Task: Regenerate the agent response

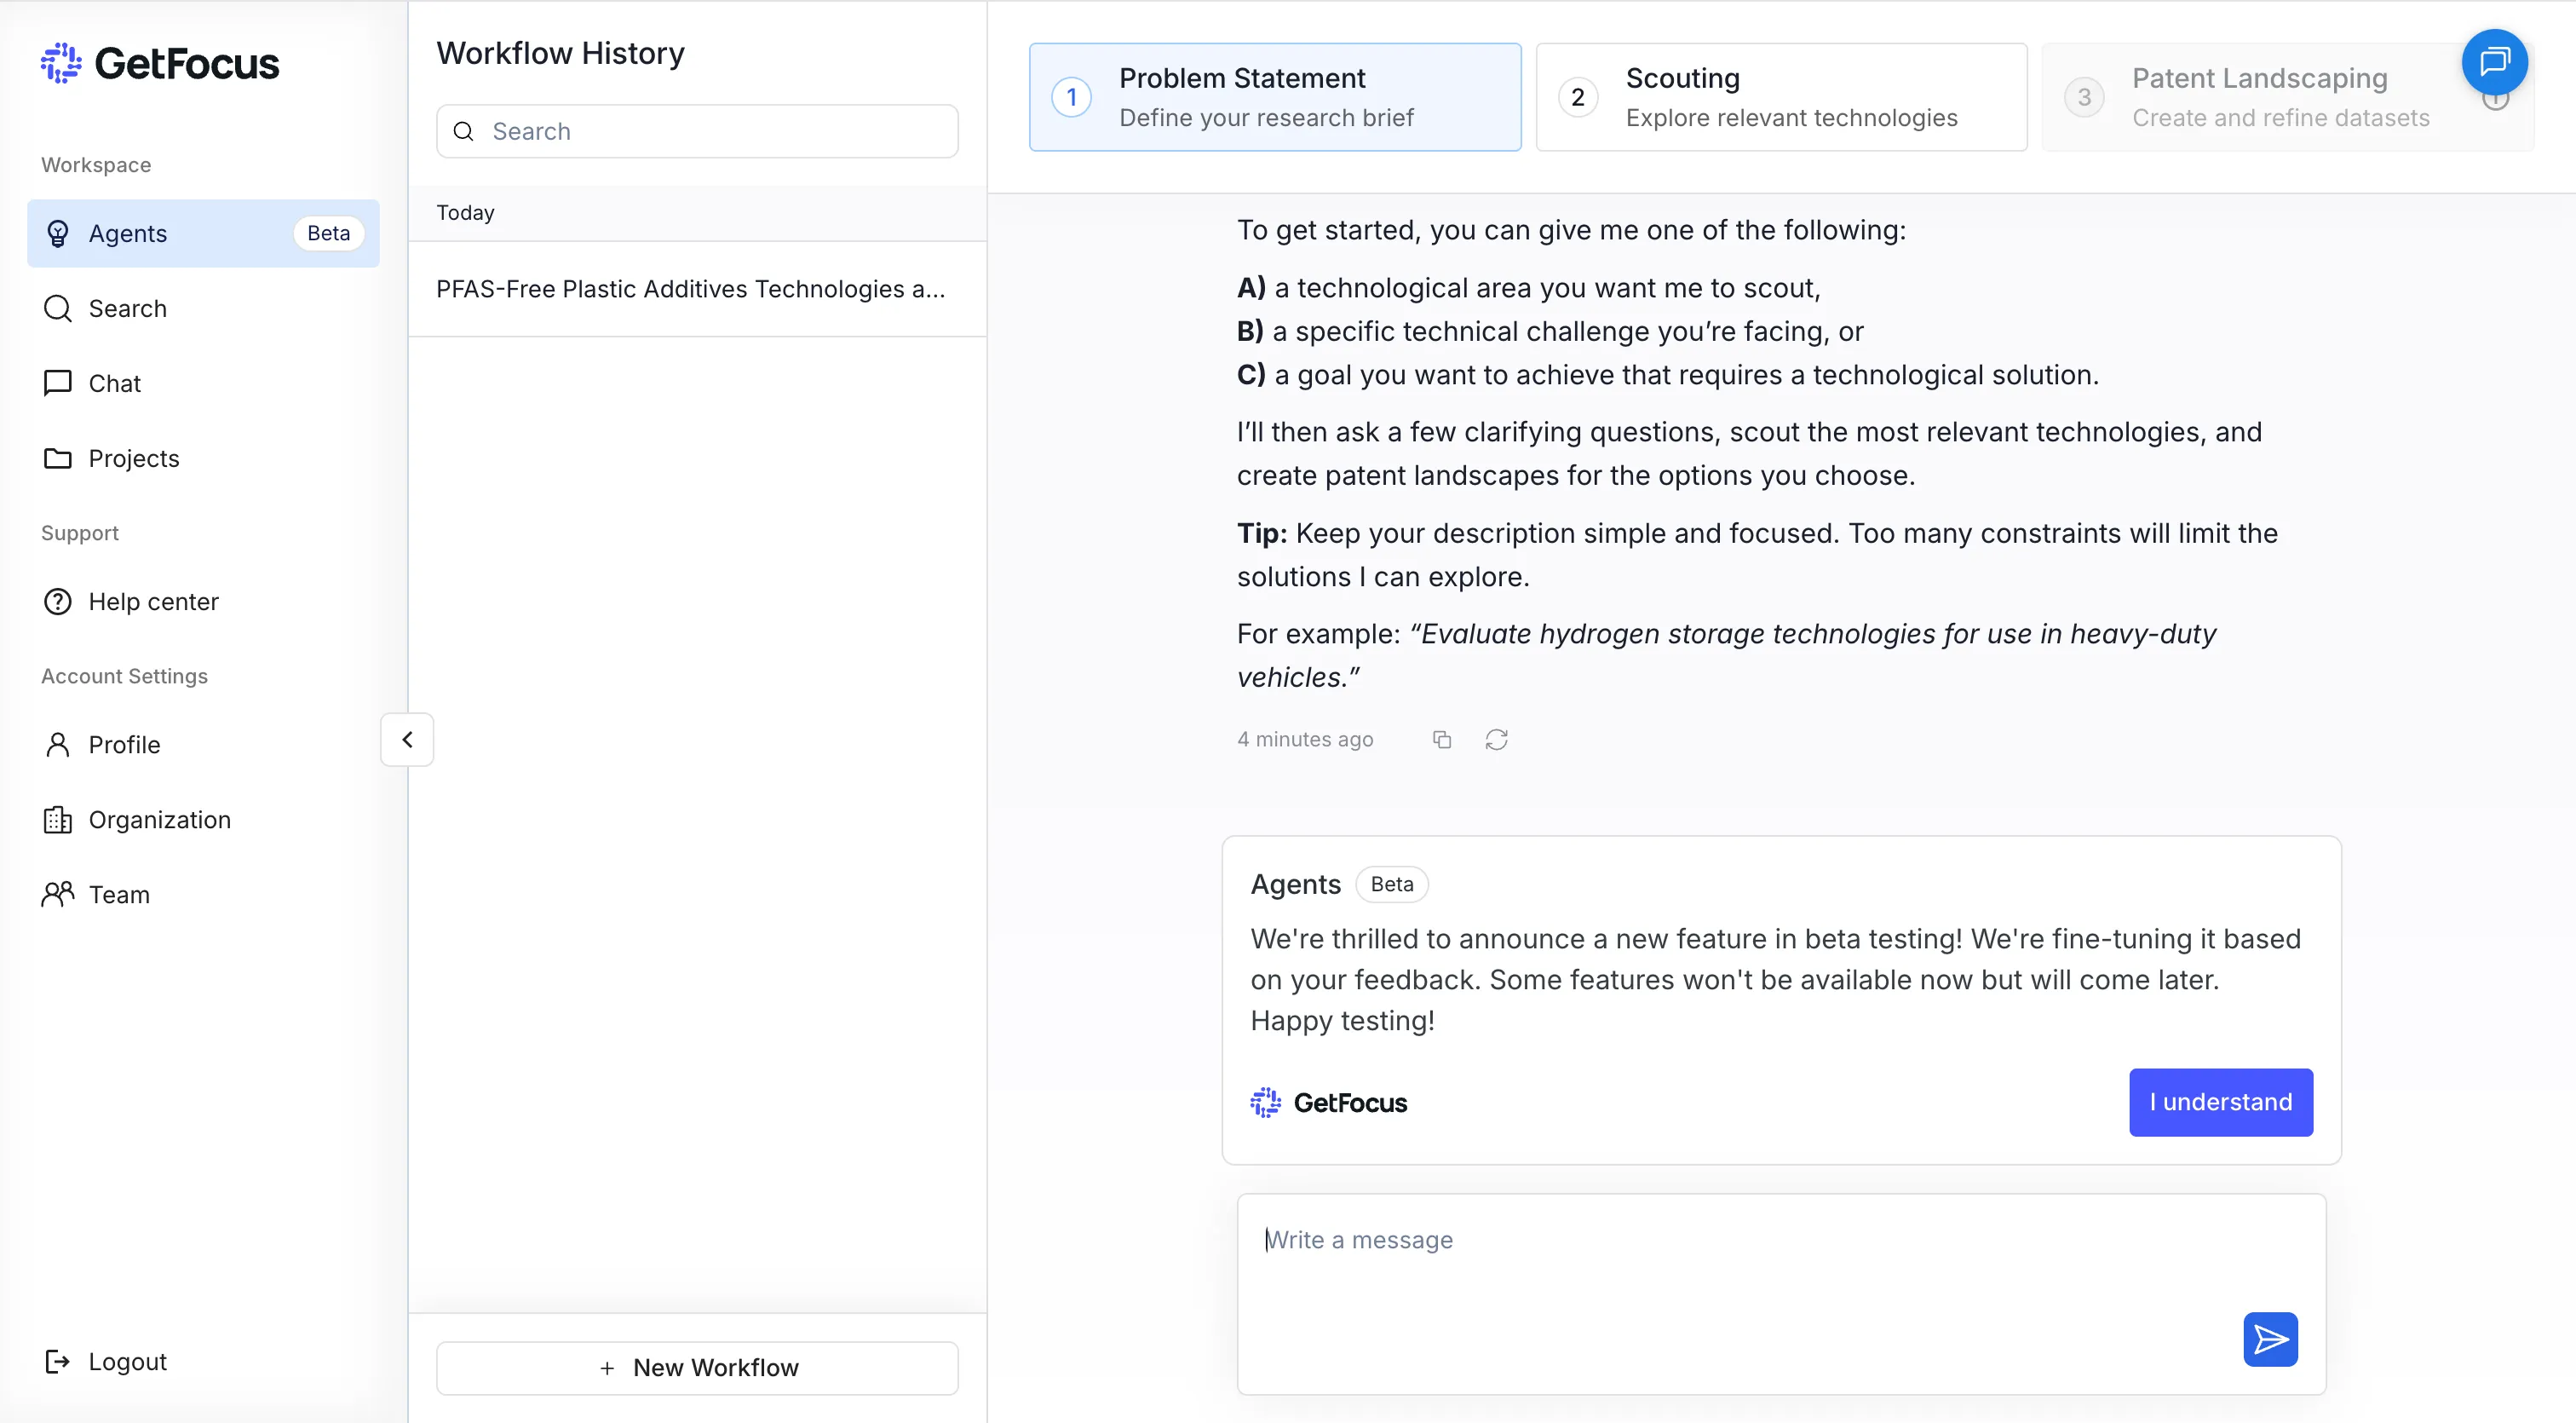Action: click(x=1496, y=739)
